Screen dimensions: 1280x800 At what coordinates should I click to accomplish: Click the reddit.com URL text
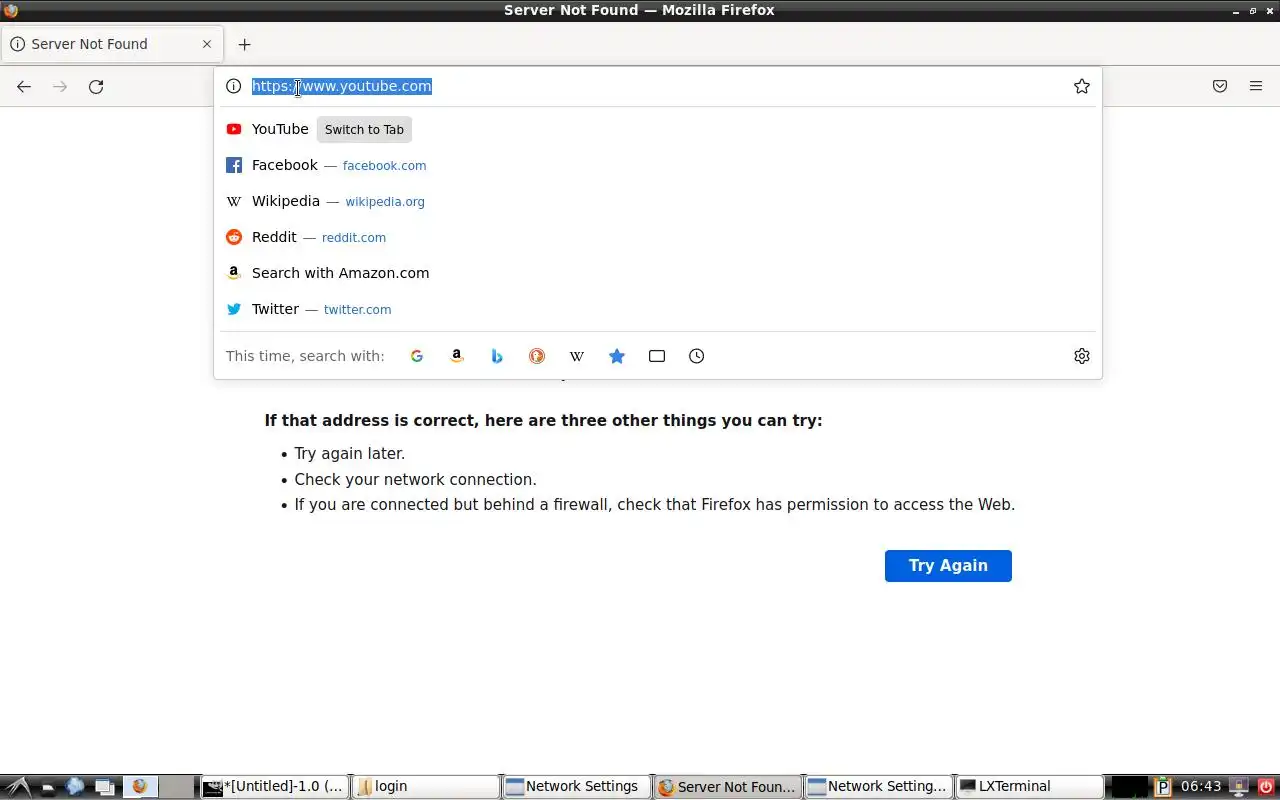(x=354, y=238)
